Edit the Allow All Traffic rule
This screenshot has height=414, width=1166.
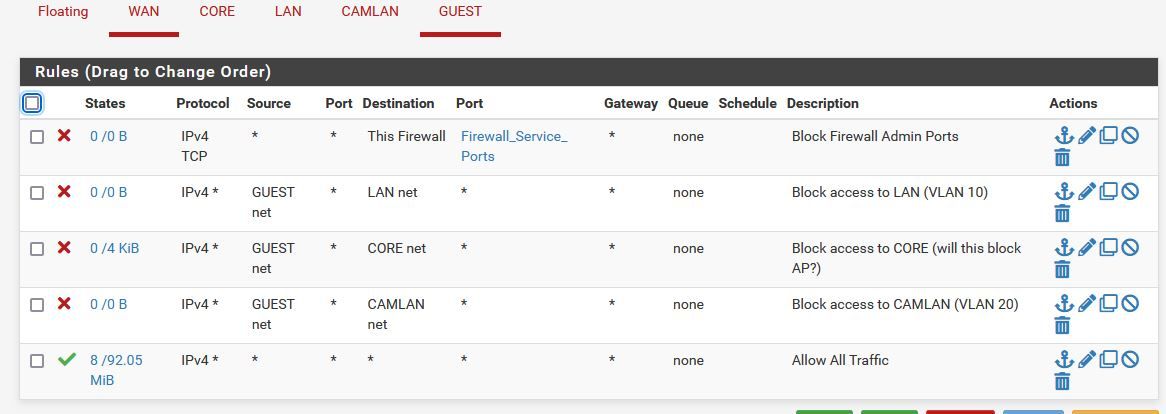point(1086,360)
